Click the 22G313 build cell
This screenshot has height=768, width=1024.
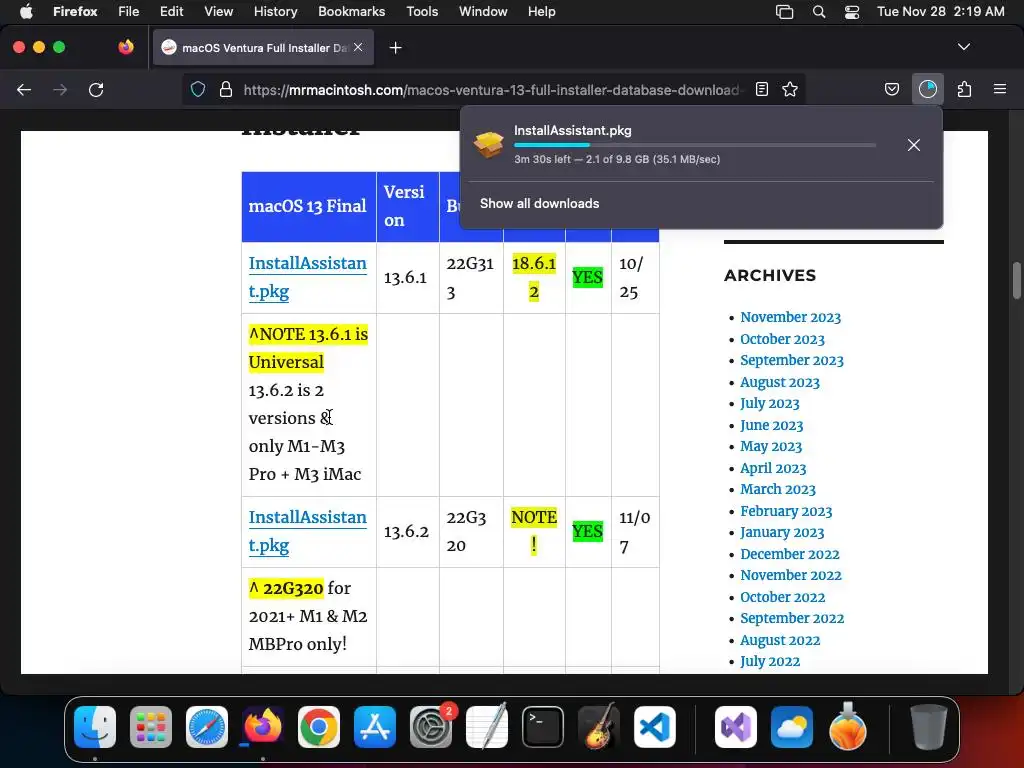tap(471, 278)
